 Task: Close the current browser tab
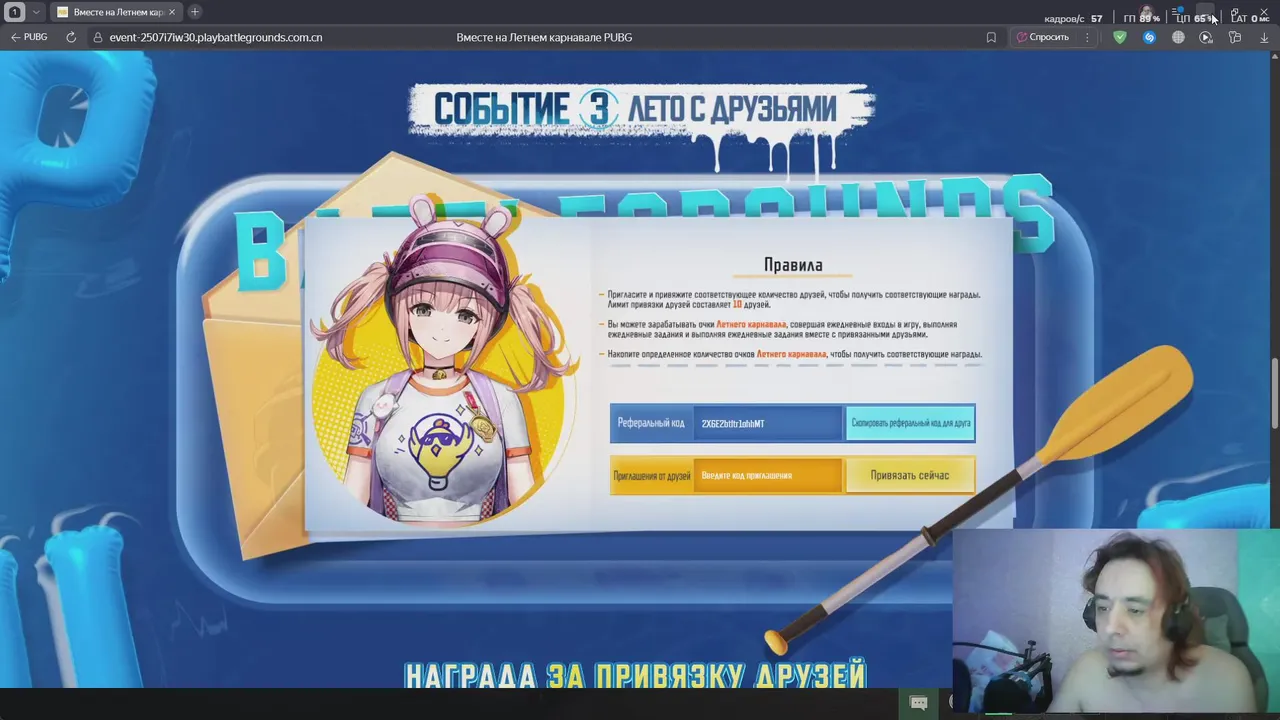[x=172, y=12]
